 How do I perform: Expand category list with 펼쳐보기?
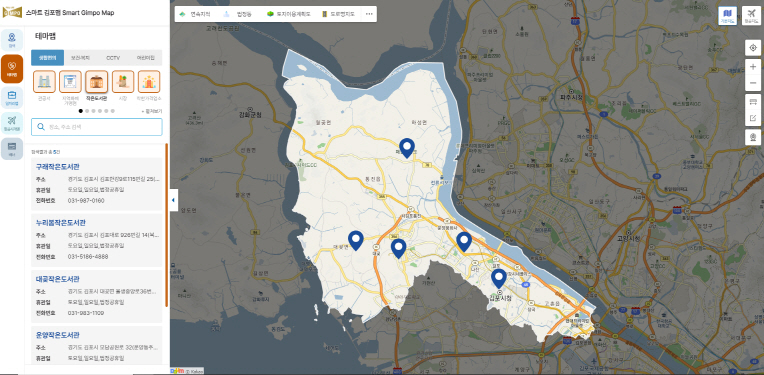click(x=152, y=111)
